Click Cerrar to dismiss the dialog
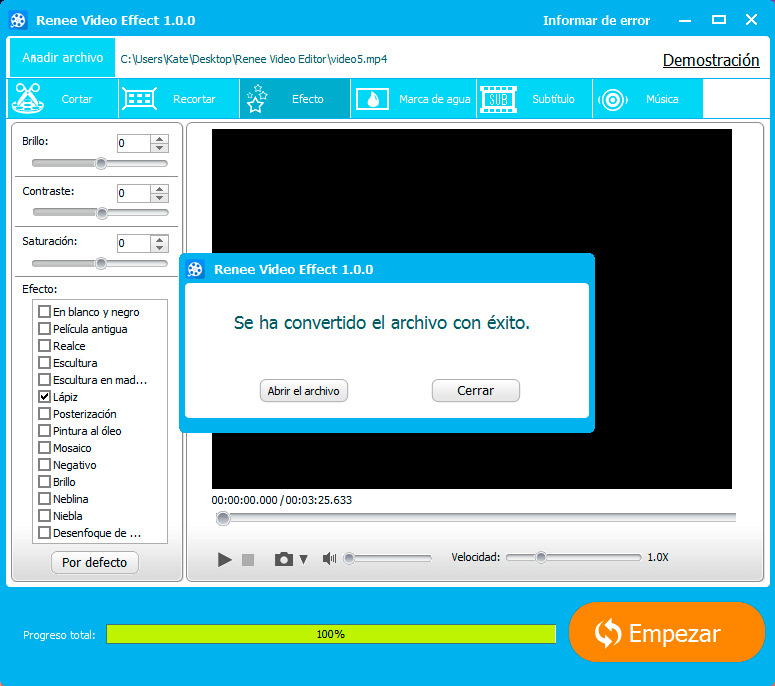 [x=475, y=390]
